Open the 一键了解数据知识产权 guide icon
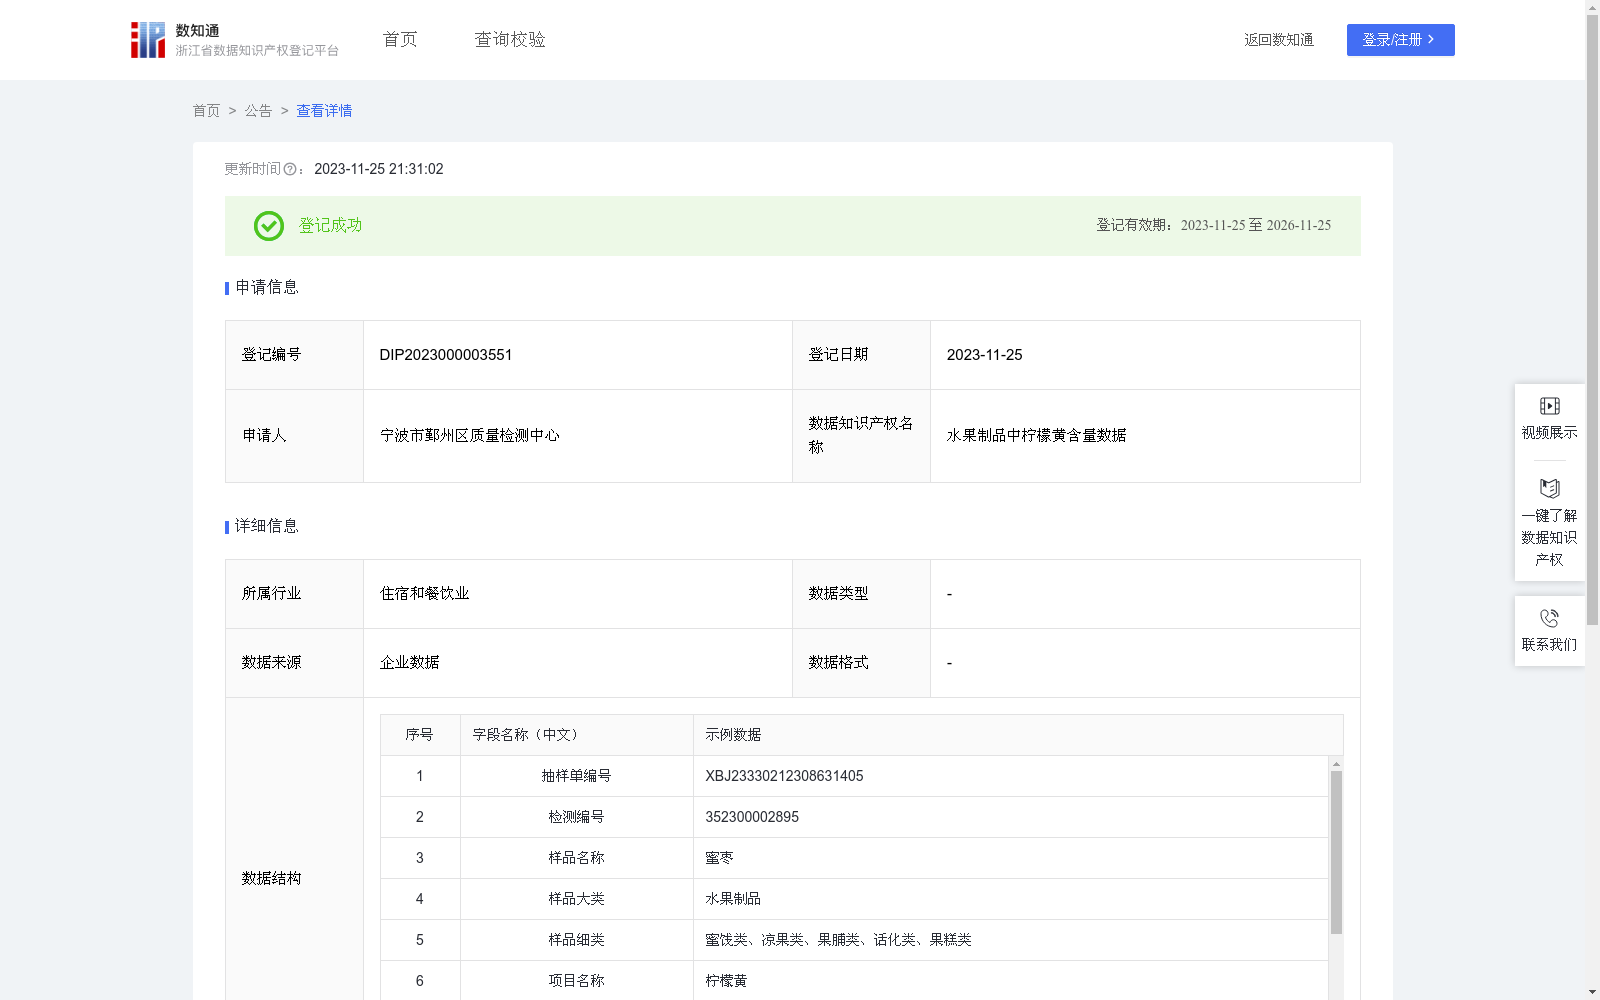 (1549, 488)
